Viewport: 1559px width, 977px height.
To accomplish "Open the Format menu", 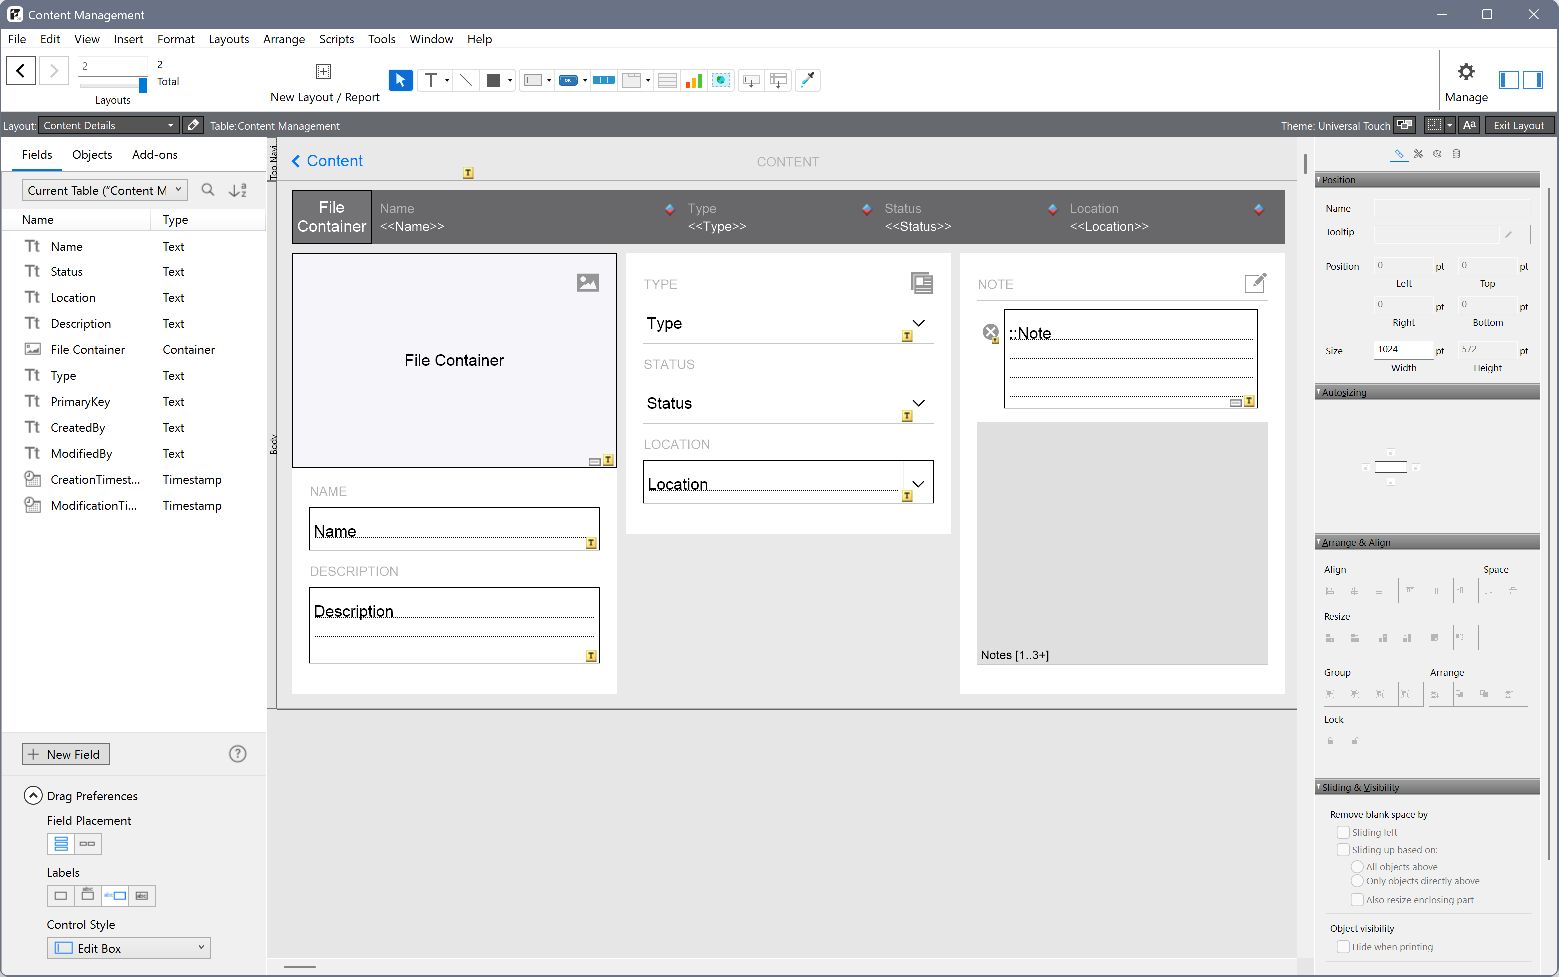I will 176,39.
